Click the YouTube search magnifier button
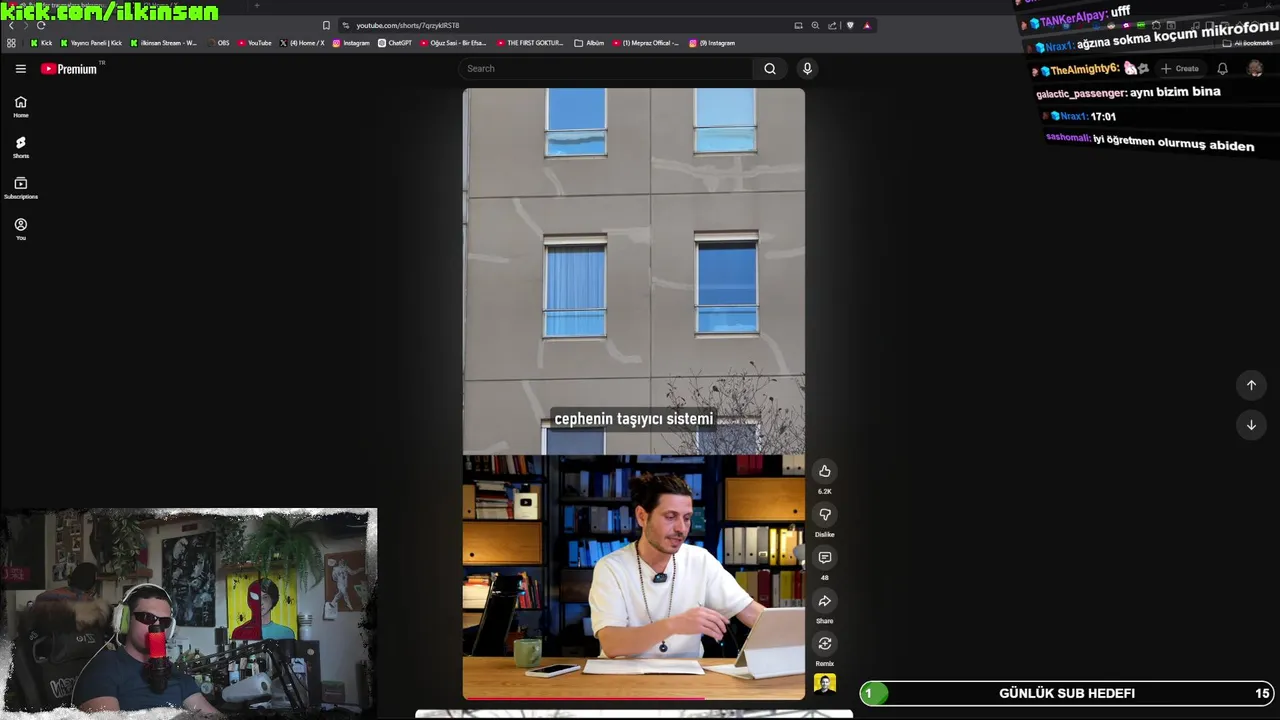This screenshot has width=1280, height=720. [x=770, y=69]
